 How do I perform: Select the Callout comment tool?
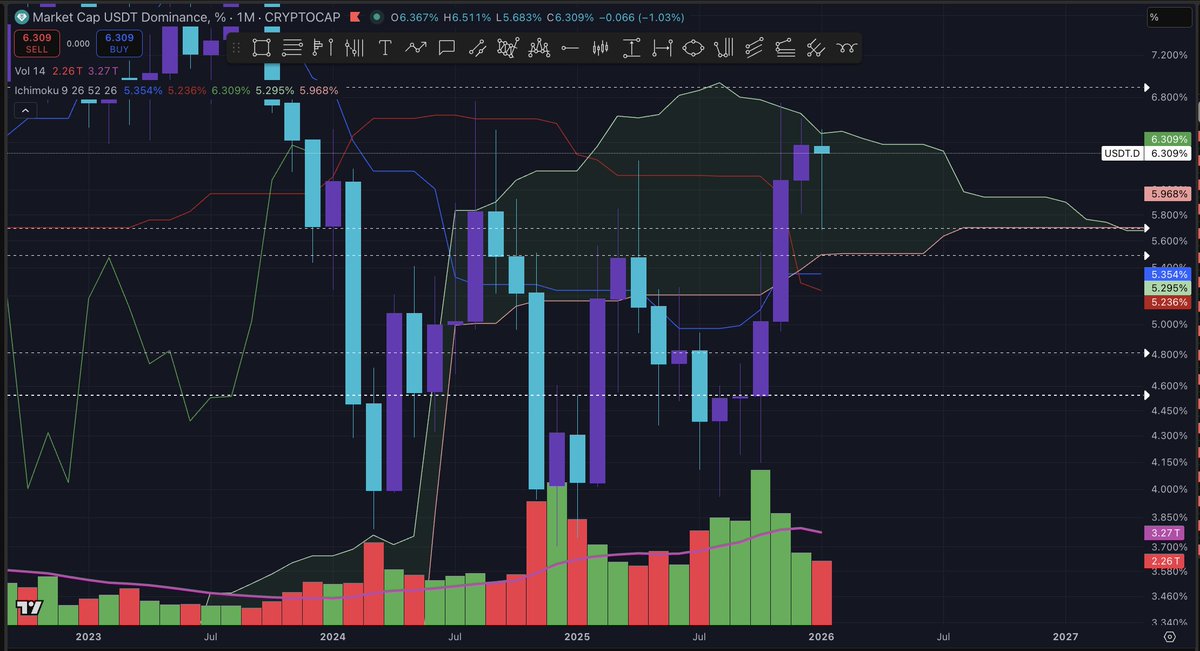(x=446, y=47)
